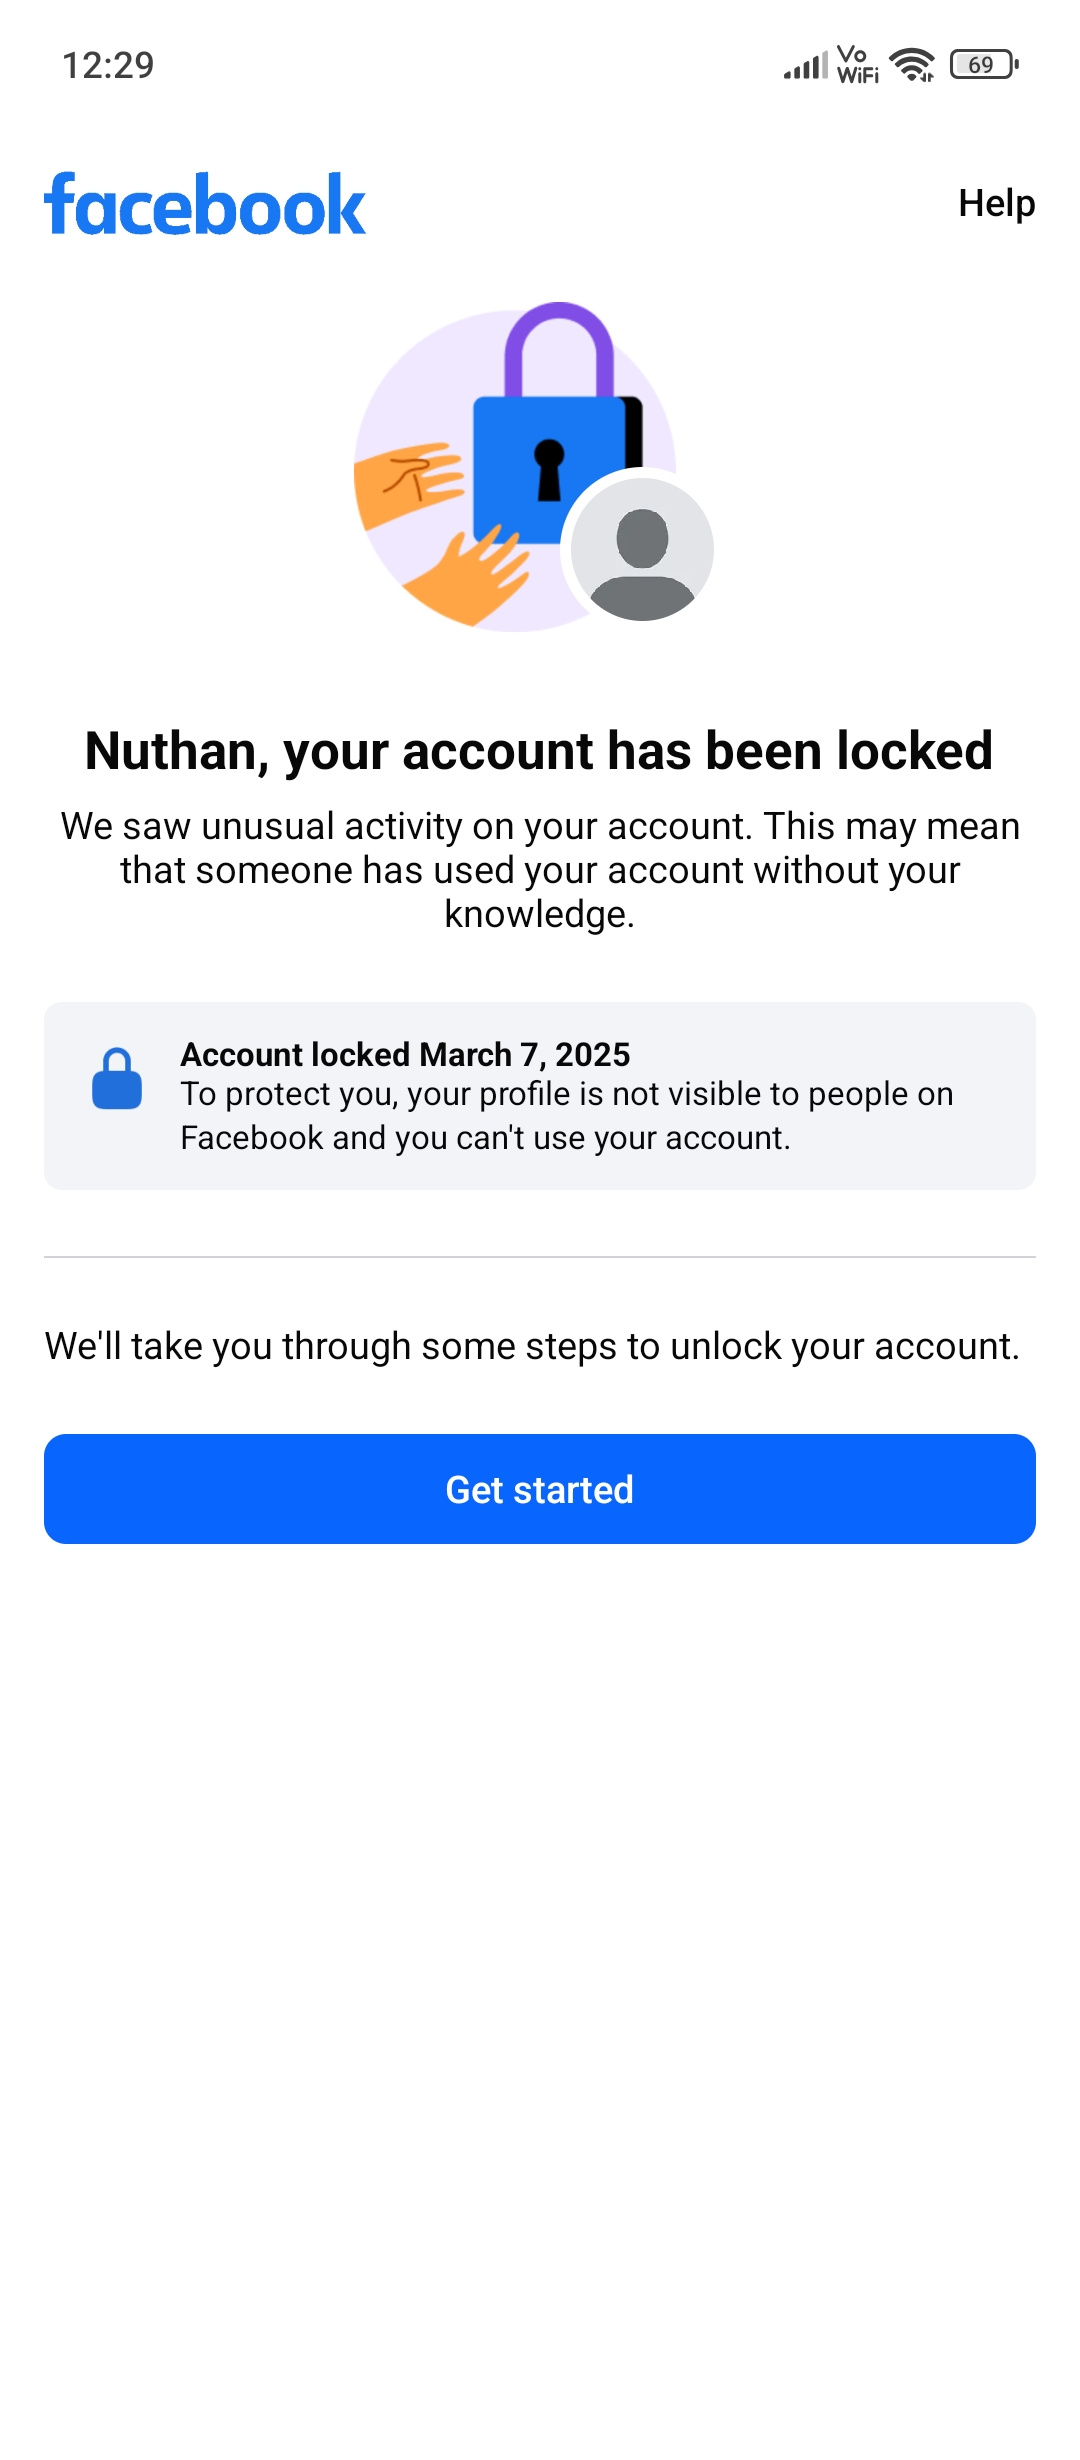Open the Help link
Image resolution: width=1080 pixels, height=2460 pixels.
pos(996,203)
